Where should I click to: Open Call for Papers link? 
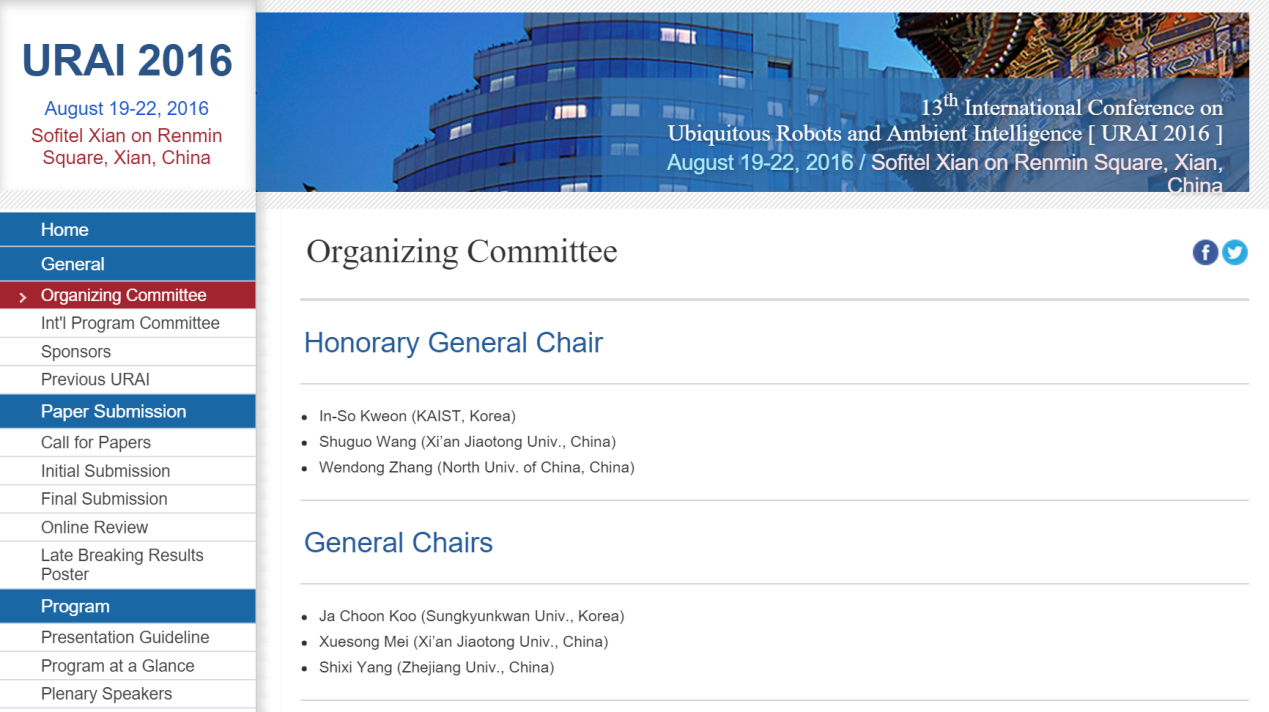[96, 442]
